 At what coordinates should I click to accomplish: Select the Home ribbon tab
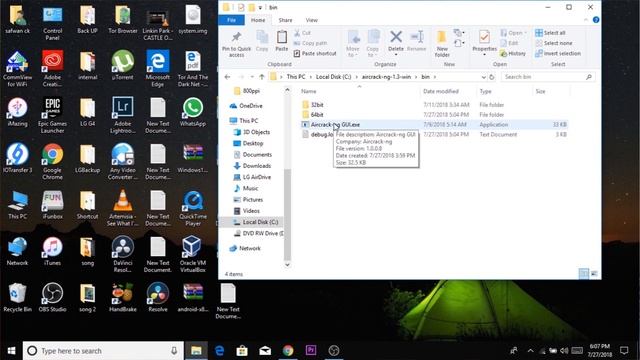point(258,20)
